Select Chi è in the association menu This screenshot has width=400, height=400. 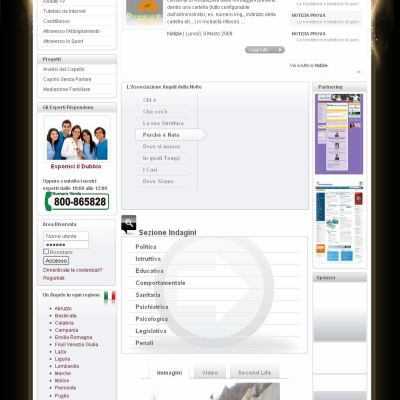point(149,100)
